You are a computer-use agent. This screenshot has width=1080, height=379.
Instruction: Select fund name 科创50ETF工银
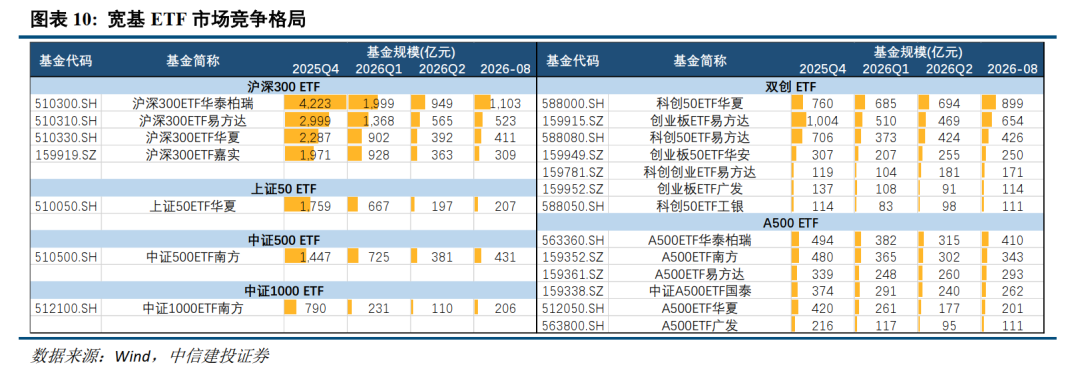click(x=700, y=205)
